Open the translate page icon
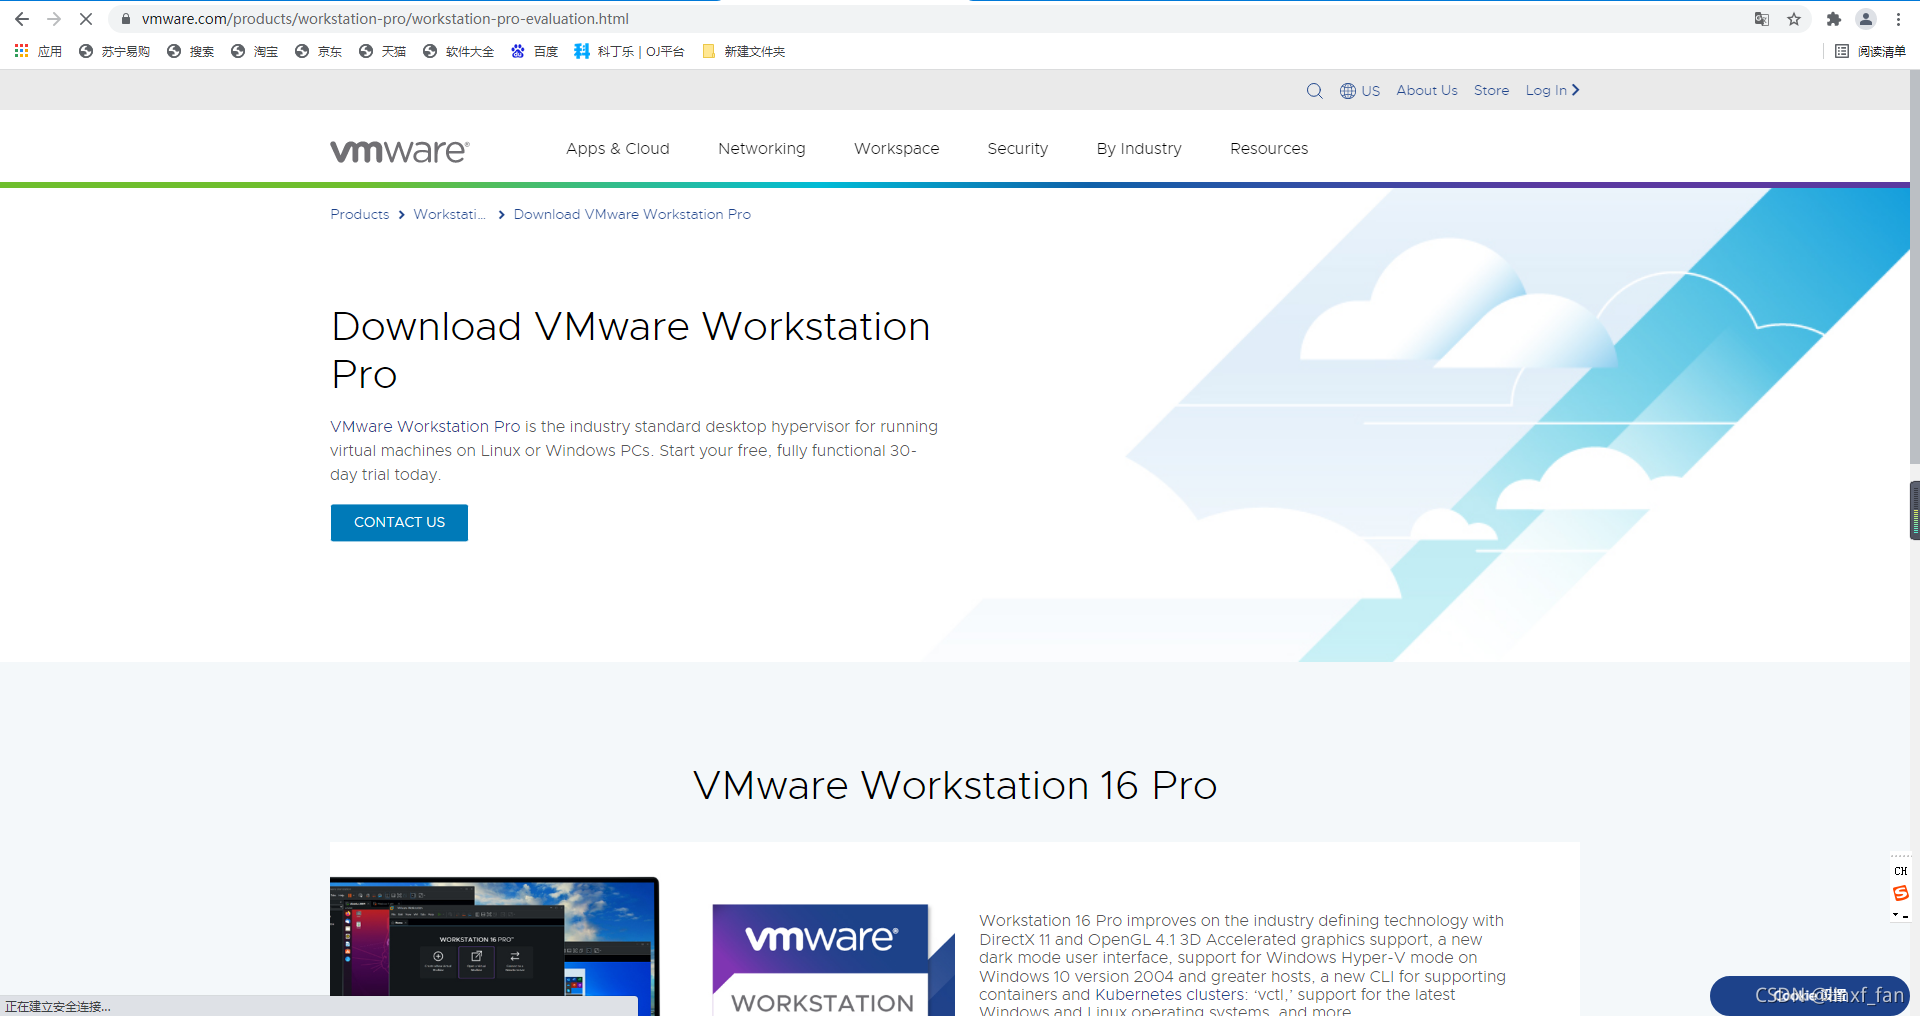 [1762, 19]
